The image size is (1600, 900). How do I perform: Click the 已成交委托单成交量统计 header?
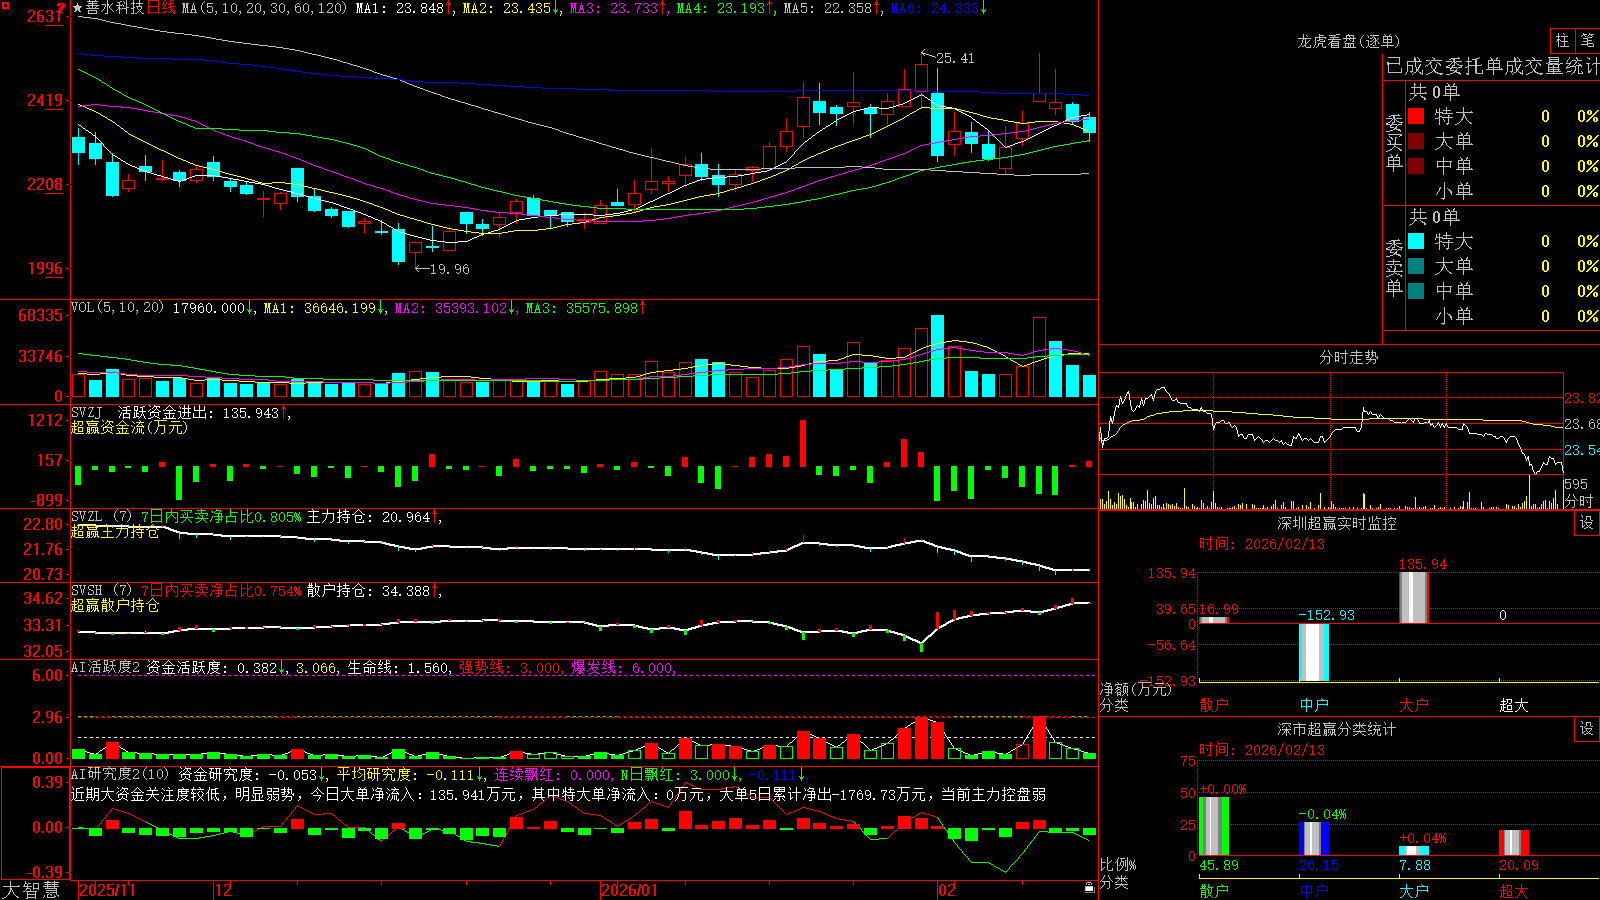(x=1492, y=66)
